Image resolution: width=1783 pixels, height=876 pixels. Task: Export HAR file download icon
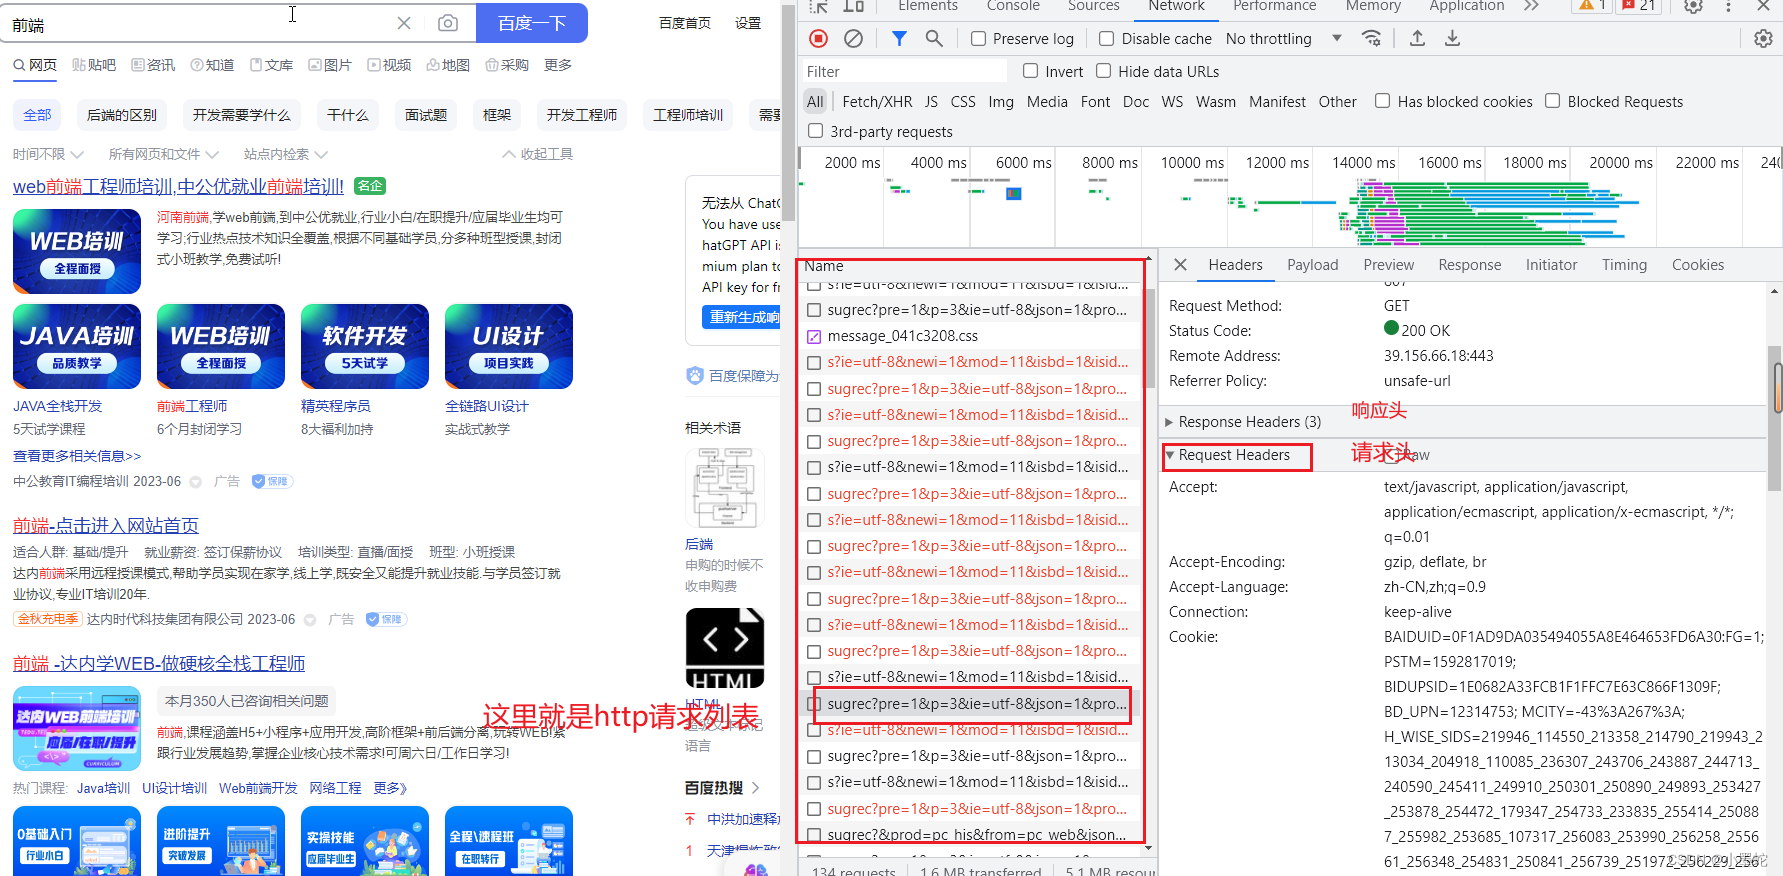[1452, 38]
